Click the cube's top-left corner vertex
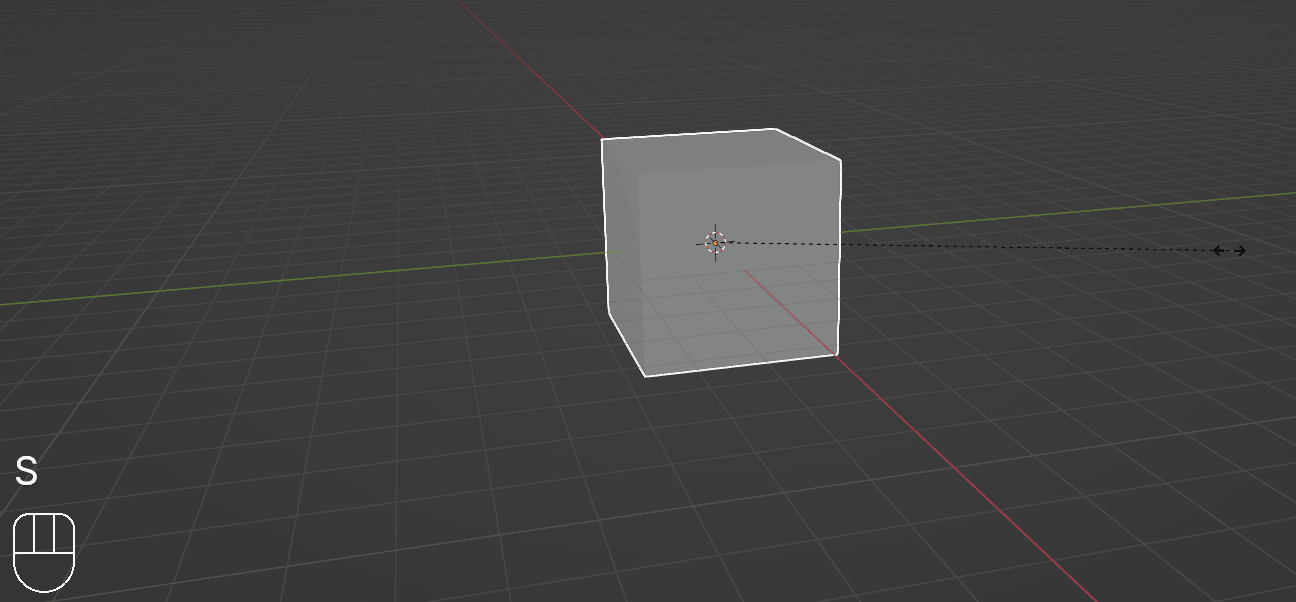 602,140
